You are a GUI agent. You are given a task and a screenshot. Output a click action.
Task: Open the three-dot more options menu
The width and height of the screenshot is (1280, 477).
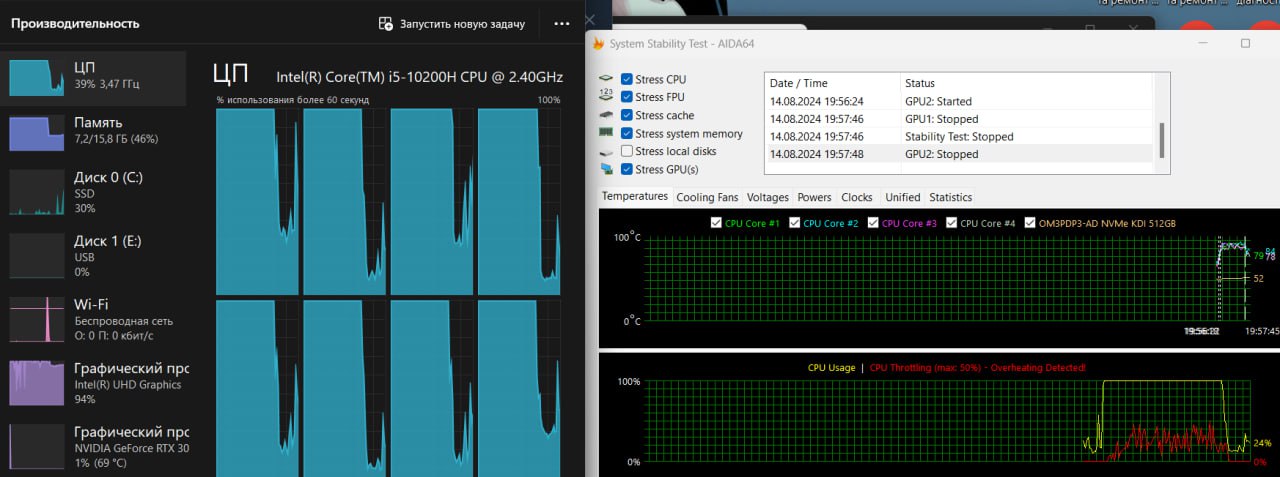pos(562,23)
